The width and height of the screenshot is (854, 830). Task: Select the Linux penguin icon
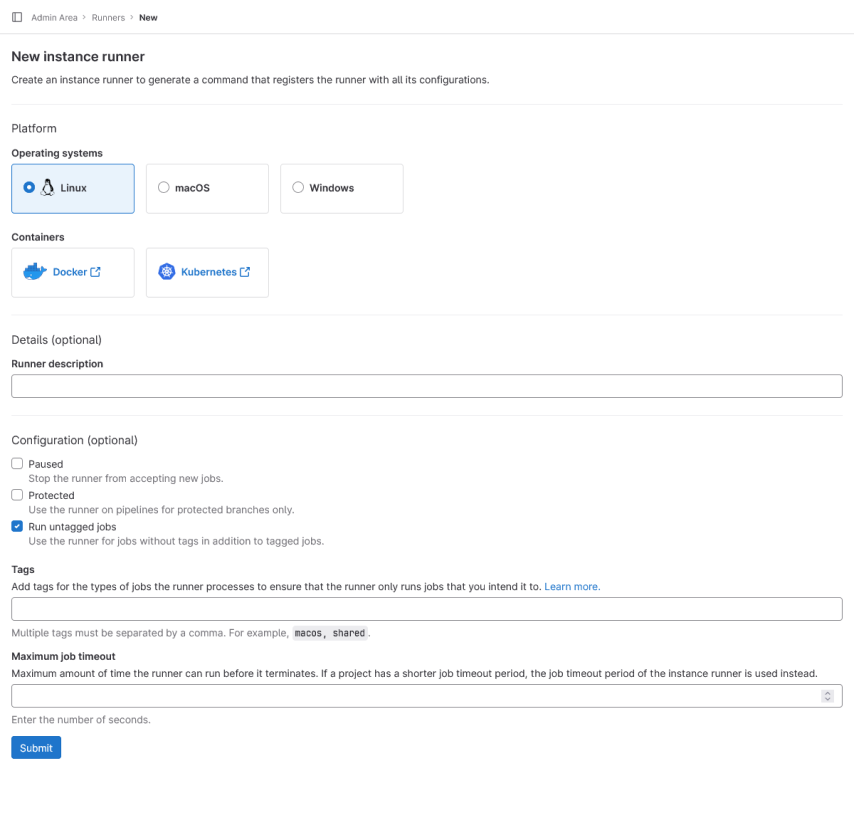coord(47,188)
